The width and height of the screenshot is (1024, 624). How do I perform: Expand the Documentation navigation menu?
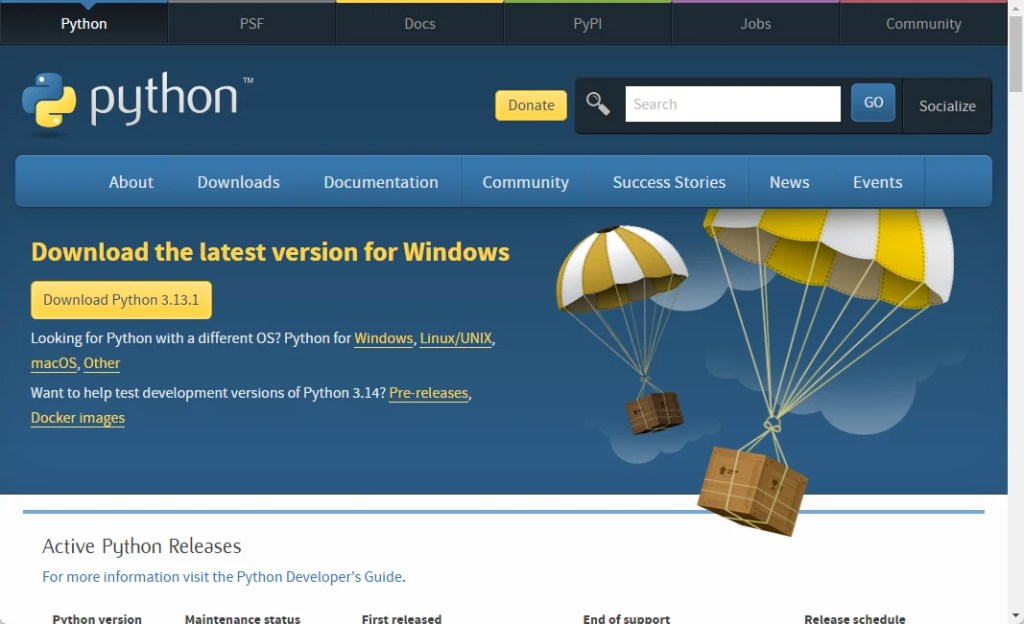pyautogui.click(x=380, y=182)
